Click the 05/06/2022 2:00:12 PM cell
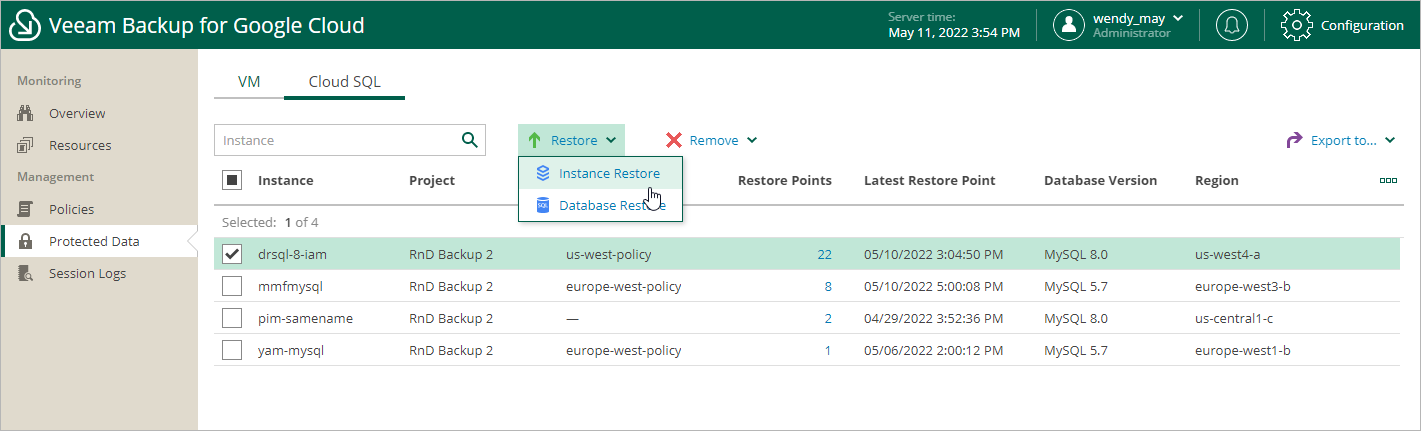The image size is (1421, 431). pyautogui.click(x=933, y=350)
